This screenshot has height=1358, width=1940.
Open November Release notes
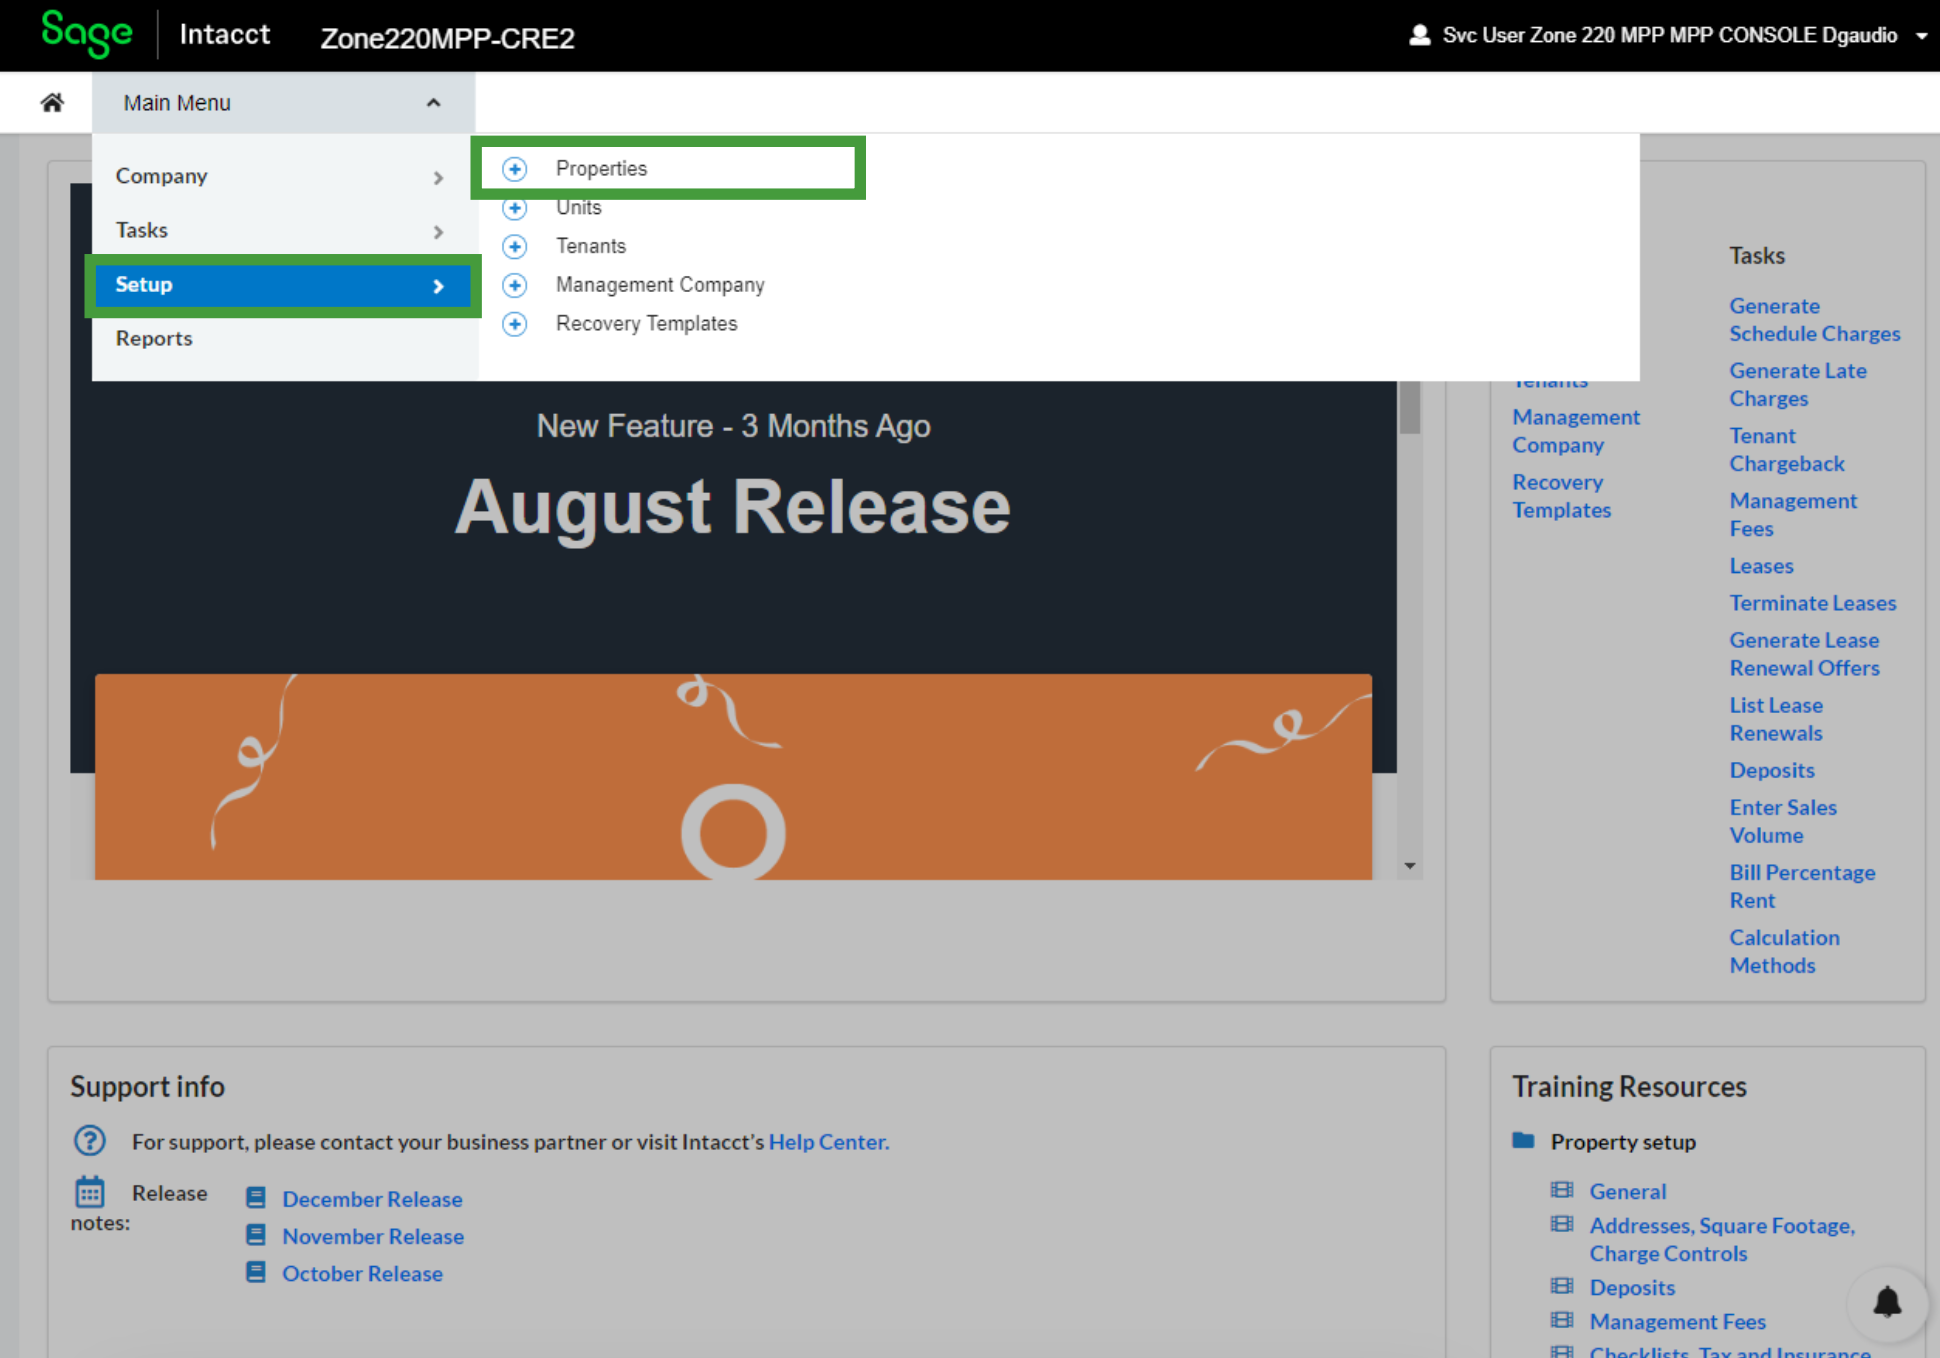tap(373, 1236)
